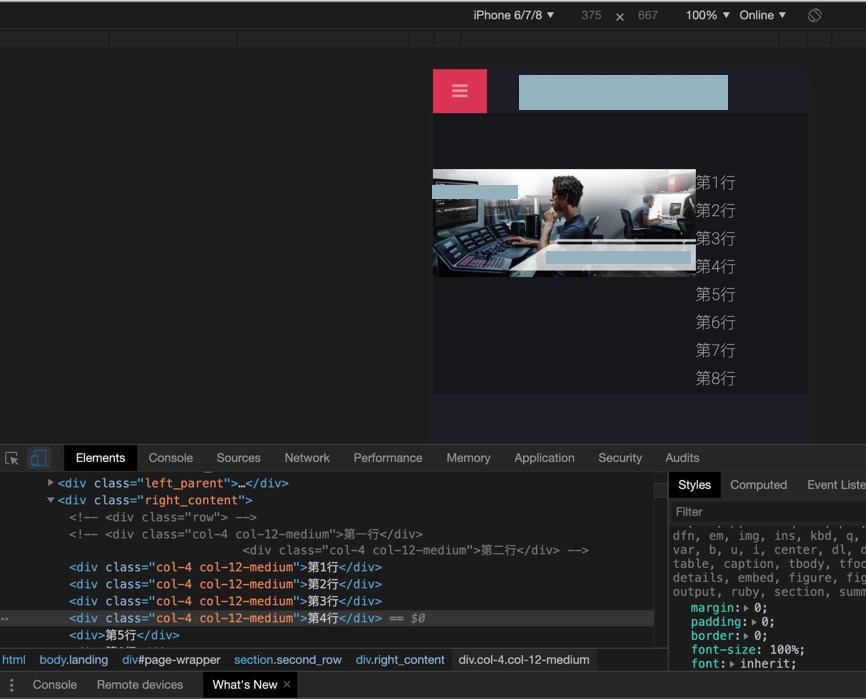Click 第2行 text in the page preview

tap(715, 210)
